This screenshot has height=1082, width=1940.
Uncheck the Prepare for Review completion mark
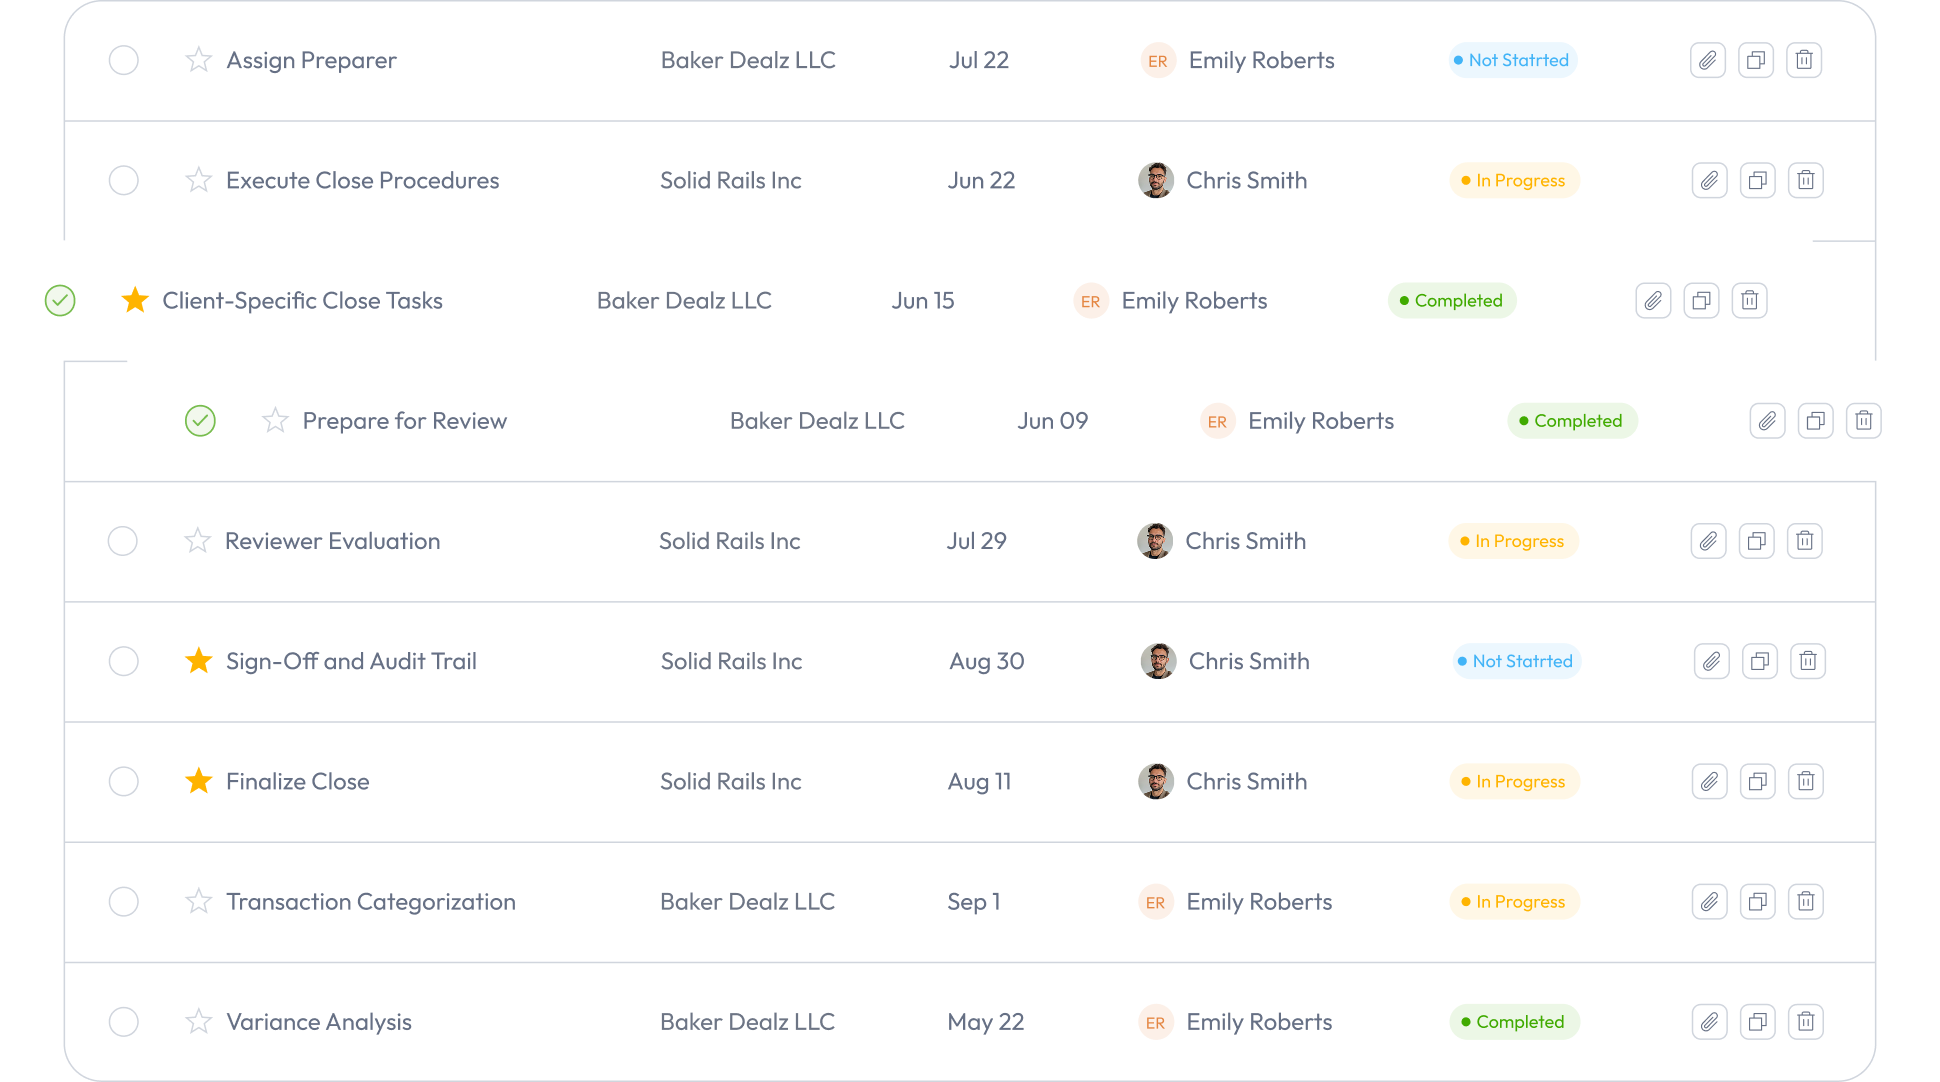coord(200,421)
